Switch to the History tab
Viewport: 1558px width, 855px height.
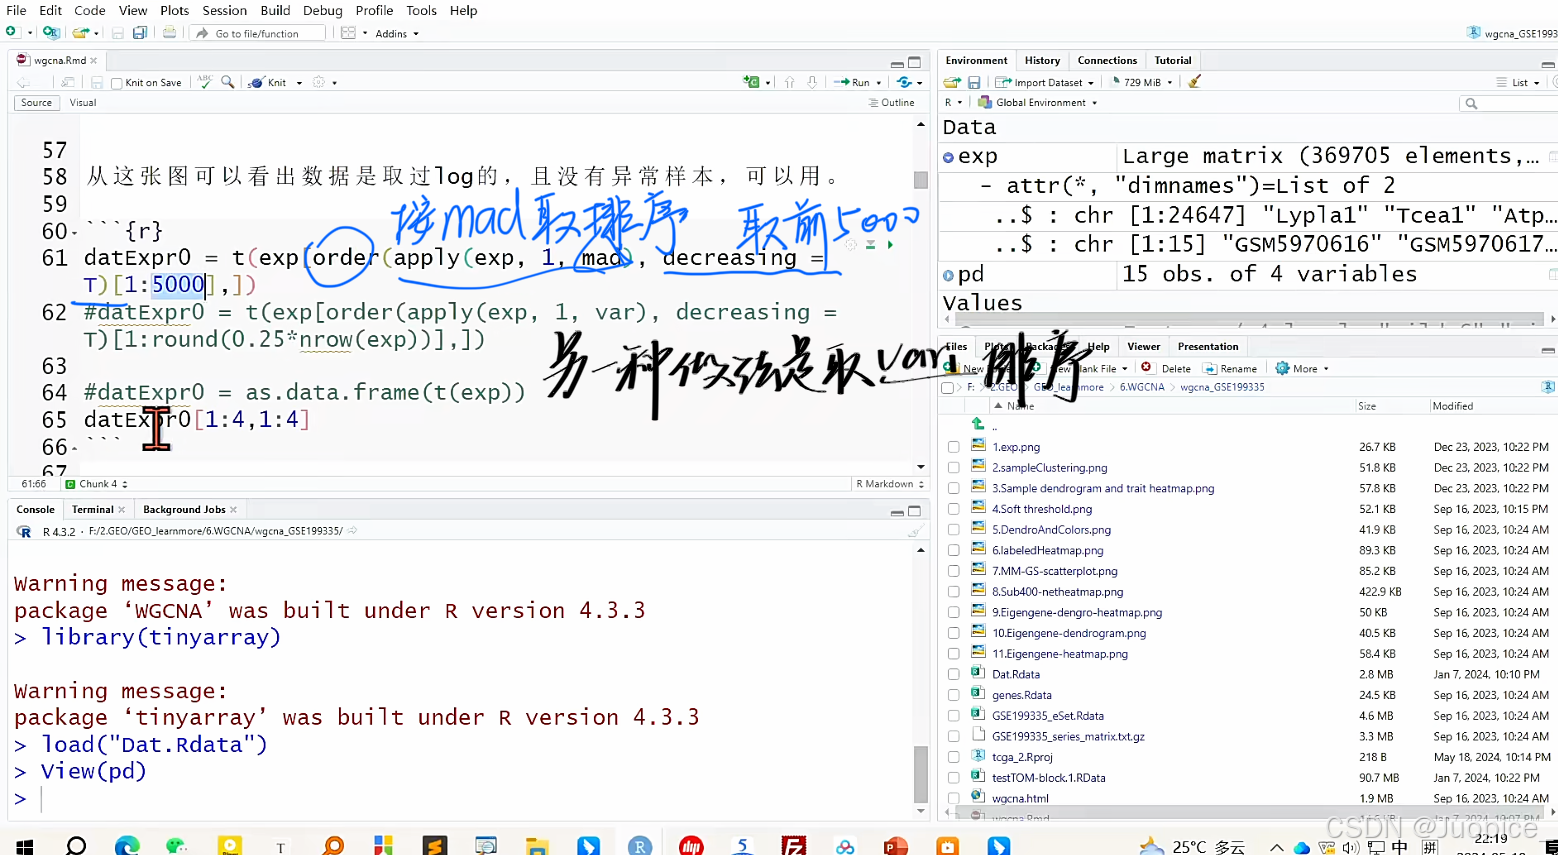click(1042, 60)
